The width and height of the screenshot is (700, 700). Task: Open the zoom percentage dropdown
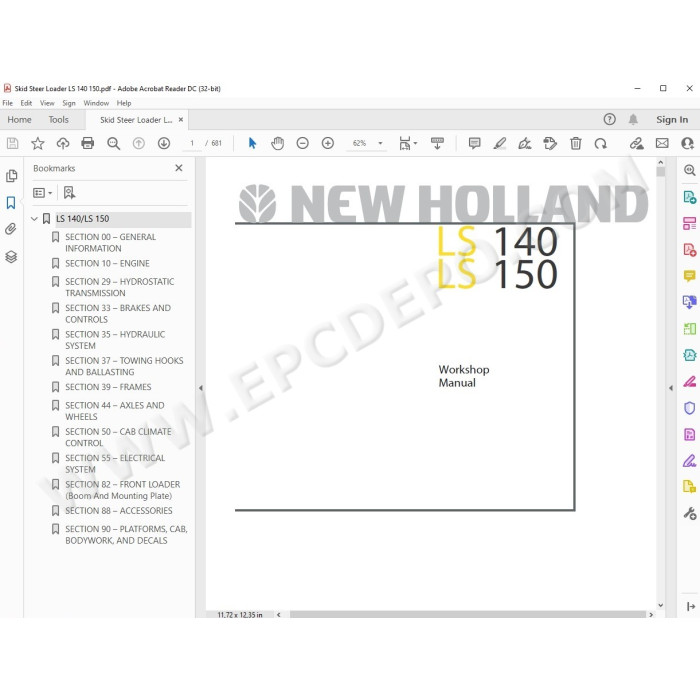click(380, 143)
